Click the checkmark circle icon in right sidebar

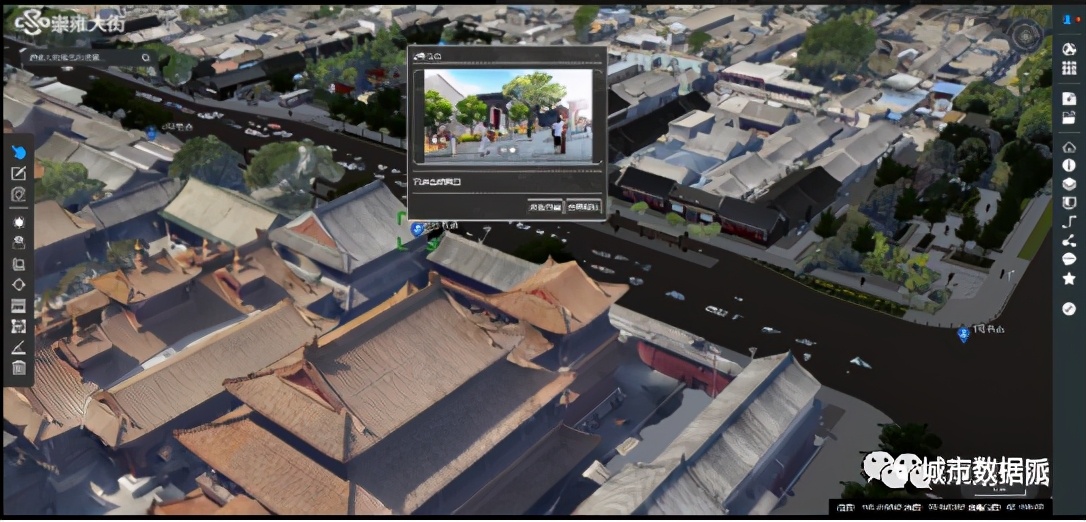click(x=1069, y=309)
